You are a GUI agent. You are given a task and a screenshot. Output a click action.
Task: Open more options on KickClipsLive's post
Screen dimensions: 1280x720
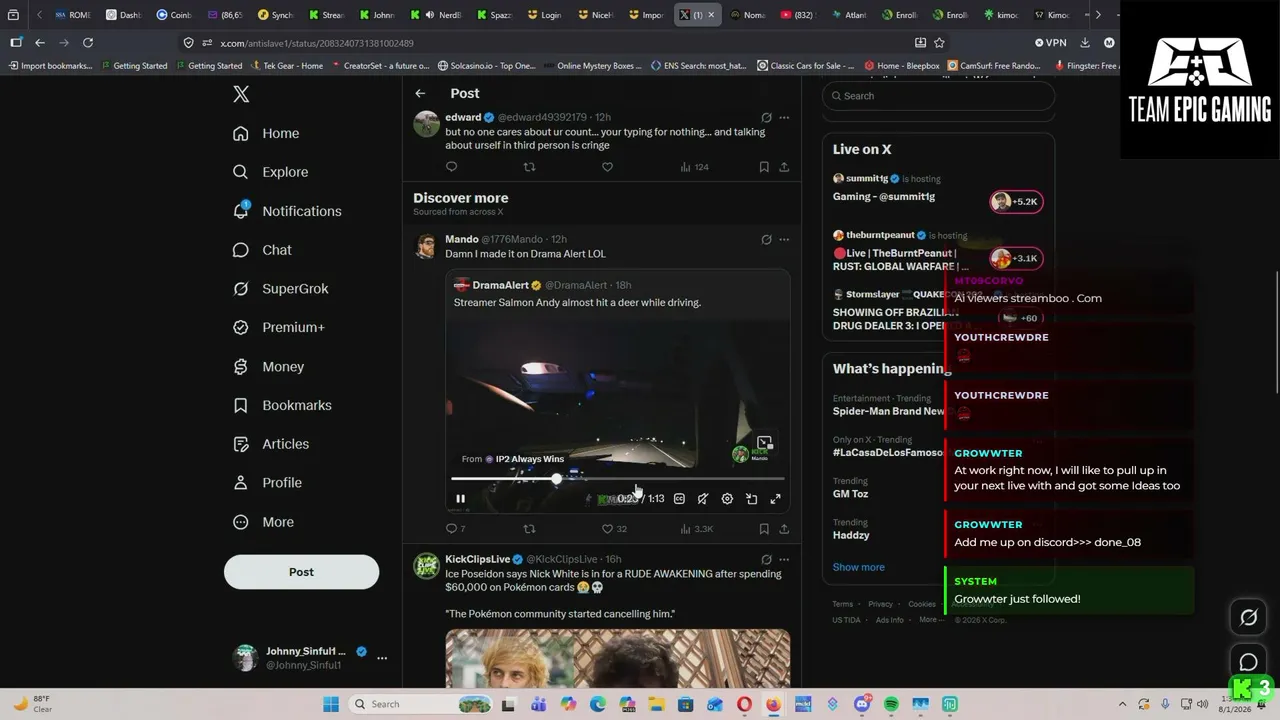[x=784, y=559]
